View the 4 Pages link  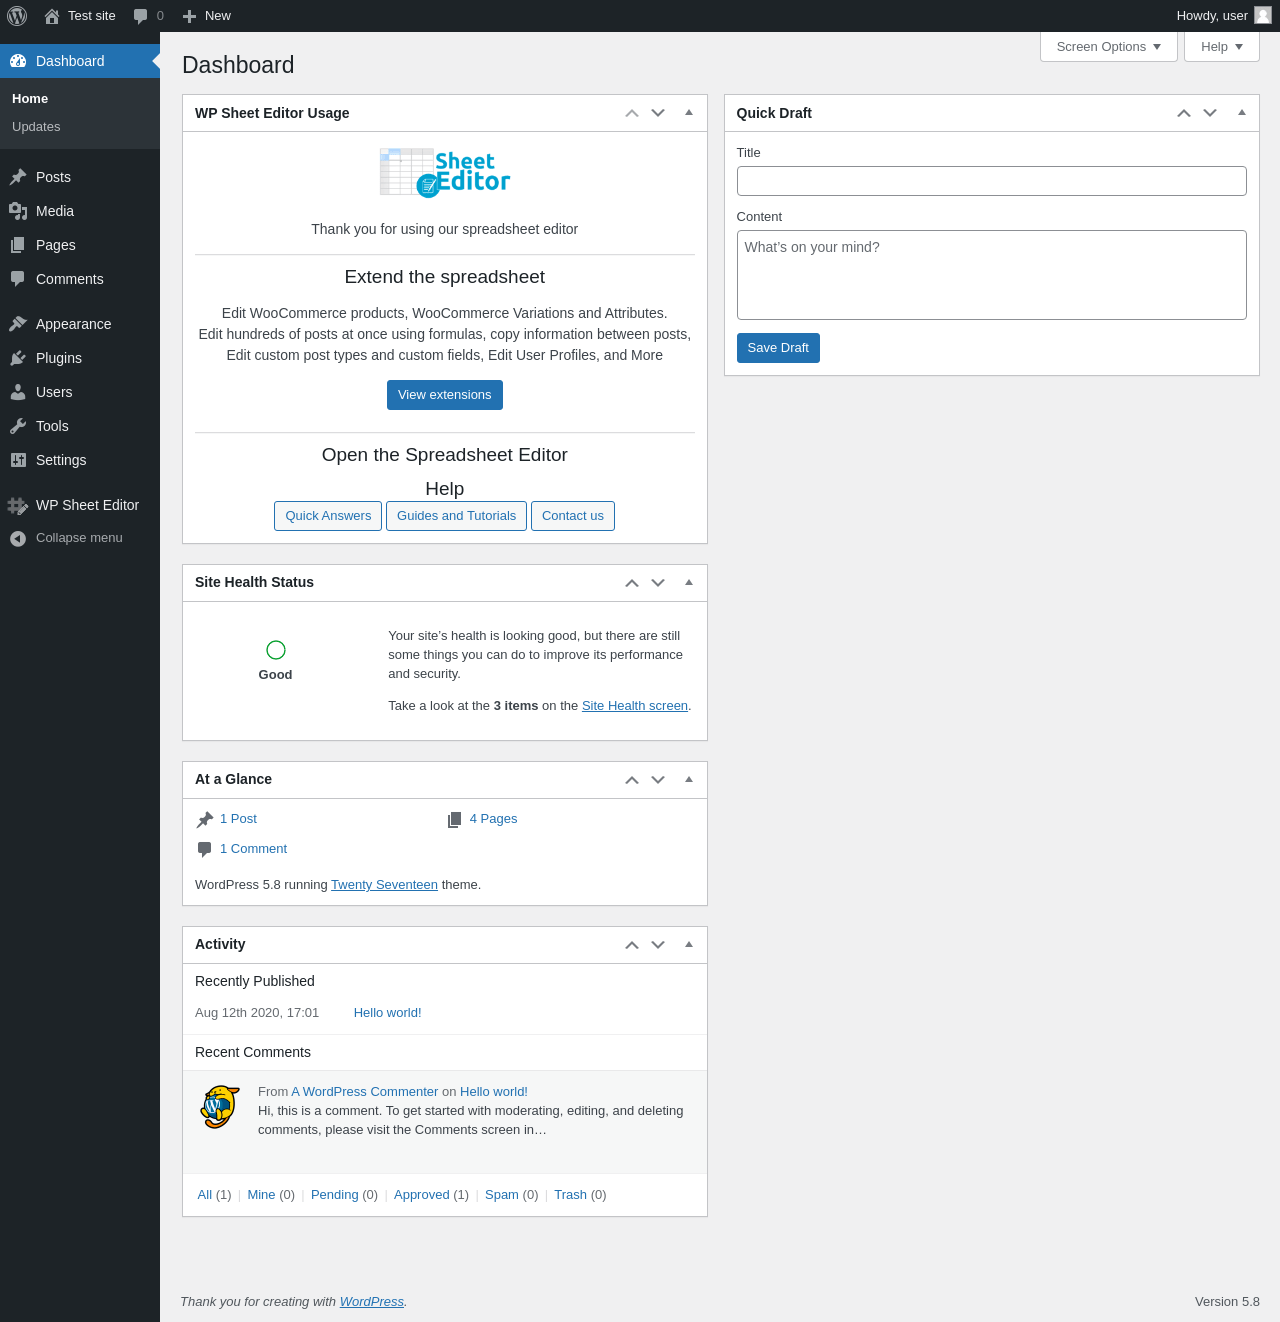click(x=494, y=819)
